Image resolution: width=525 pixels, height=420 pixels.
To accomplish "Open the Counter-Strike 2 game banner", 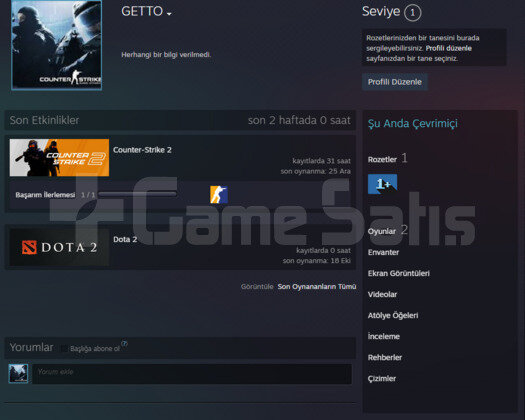I will coord(59,157).
